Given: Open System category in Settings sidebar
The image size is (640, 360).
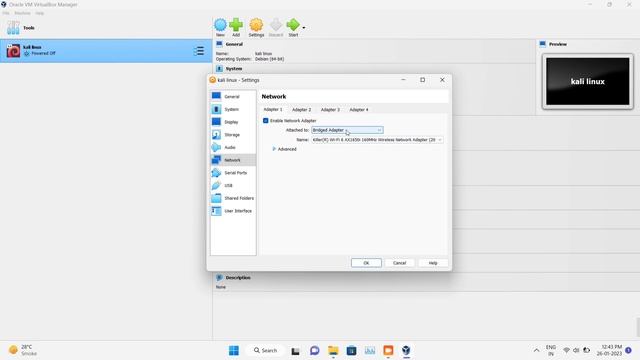Looking at the screenshot, I should (x=233, y=109).
